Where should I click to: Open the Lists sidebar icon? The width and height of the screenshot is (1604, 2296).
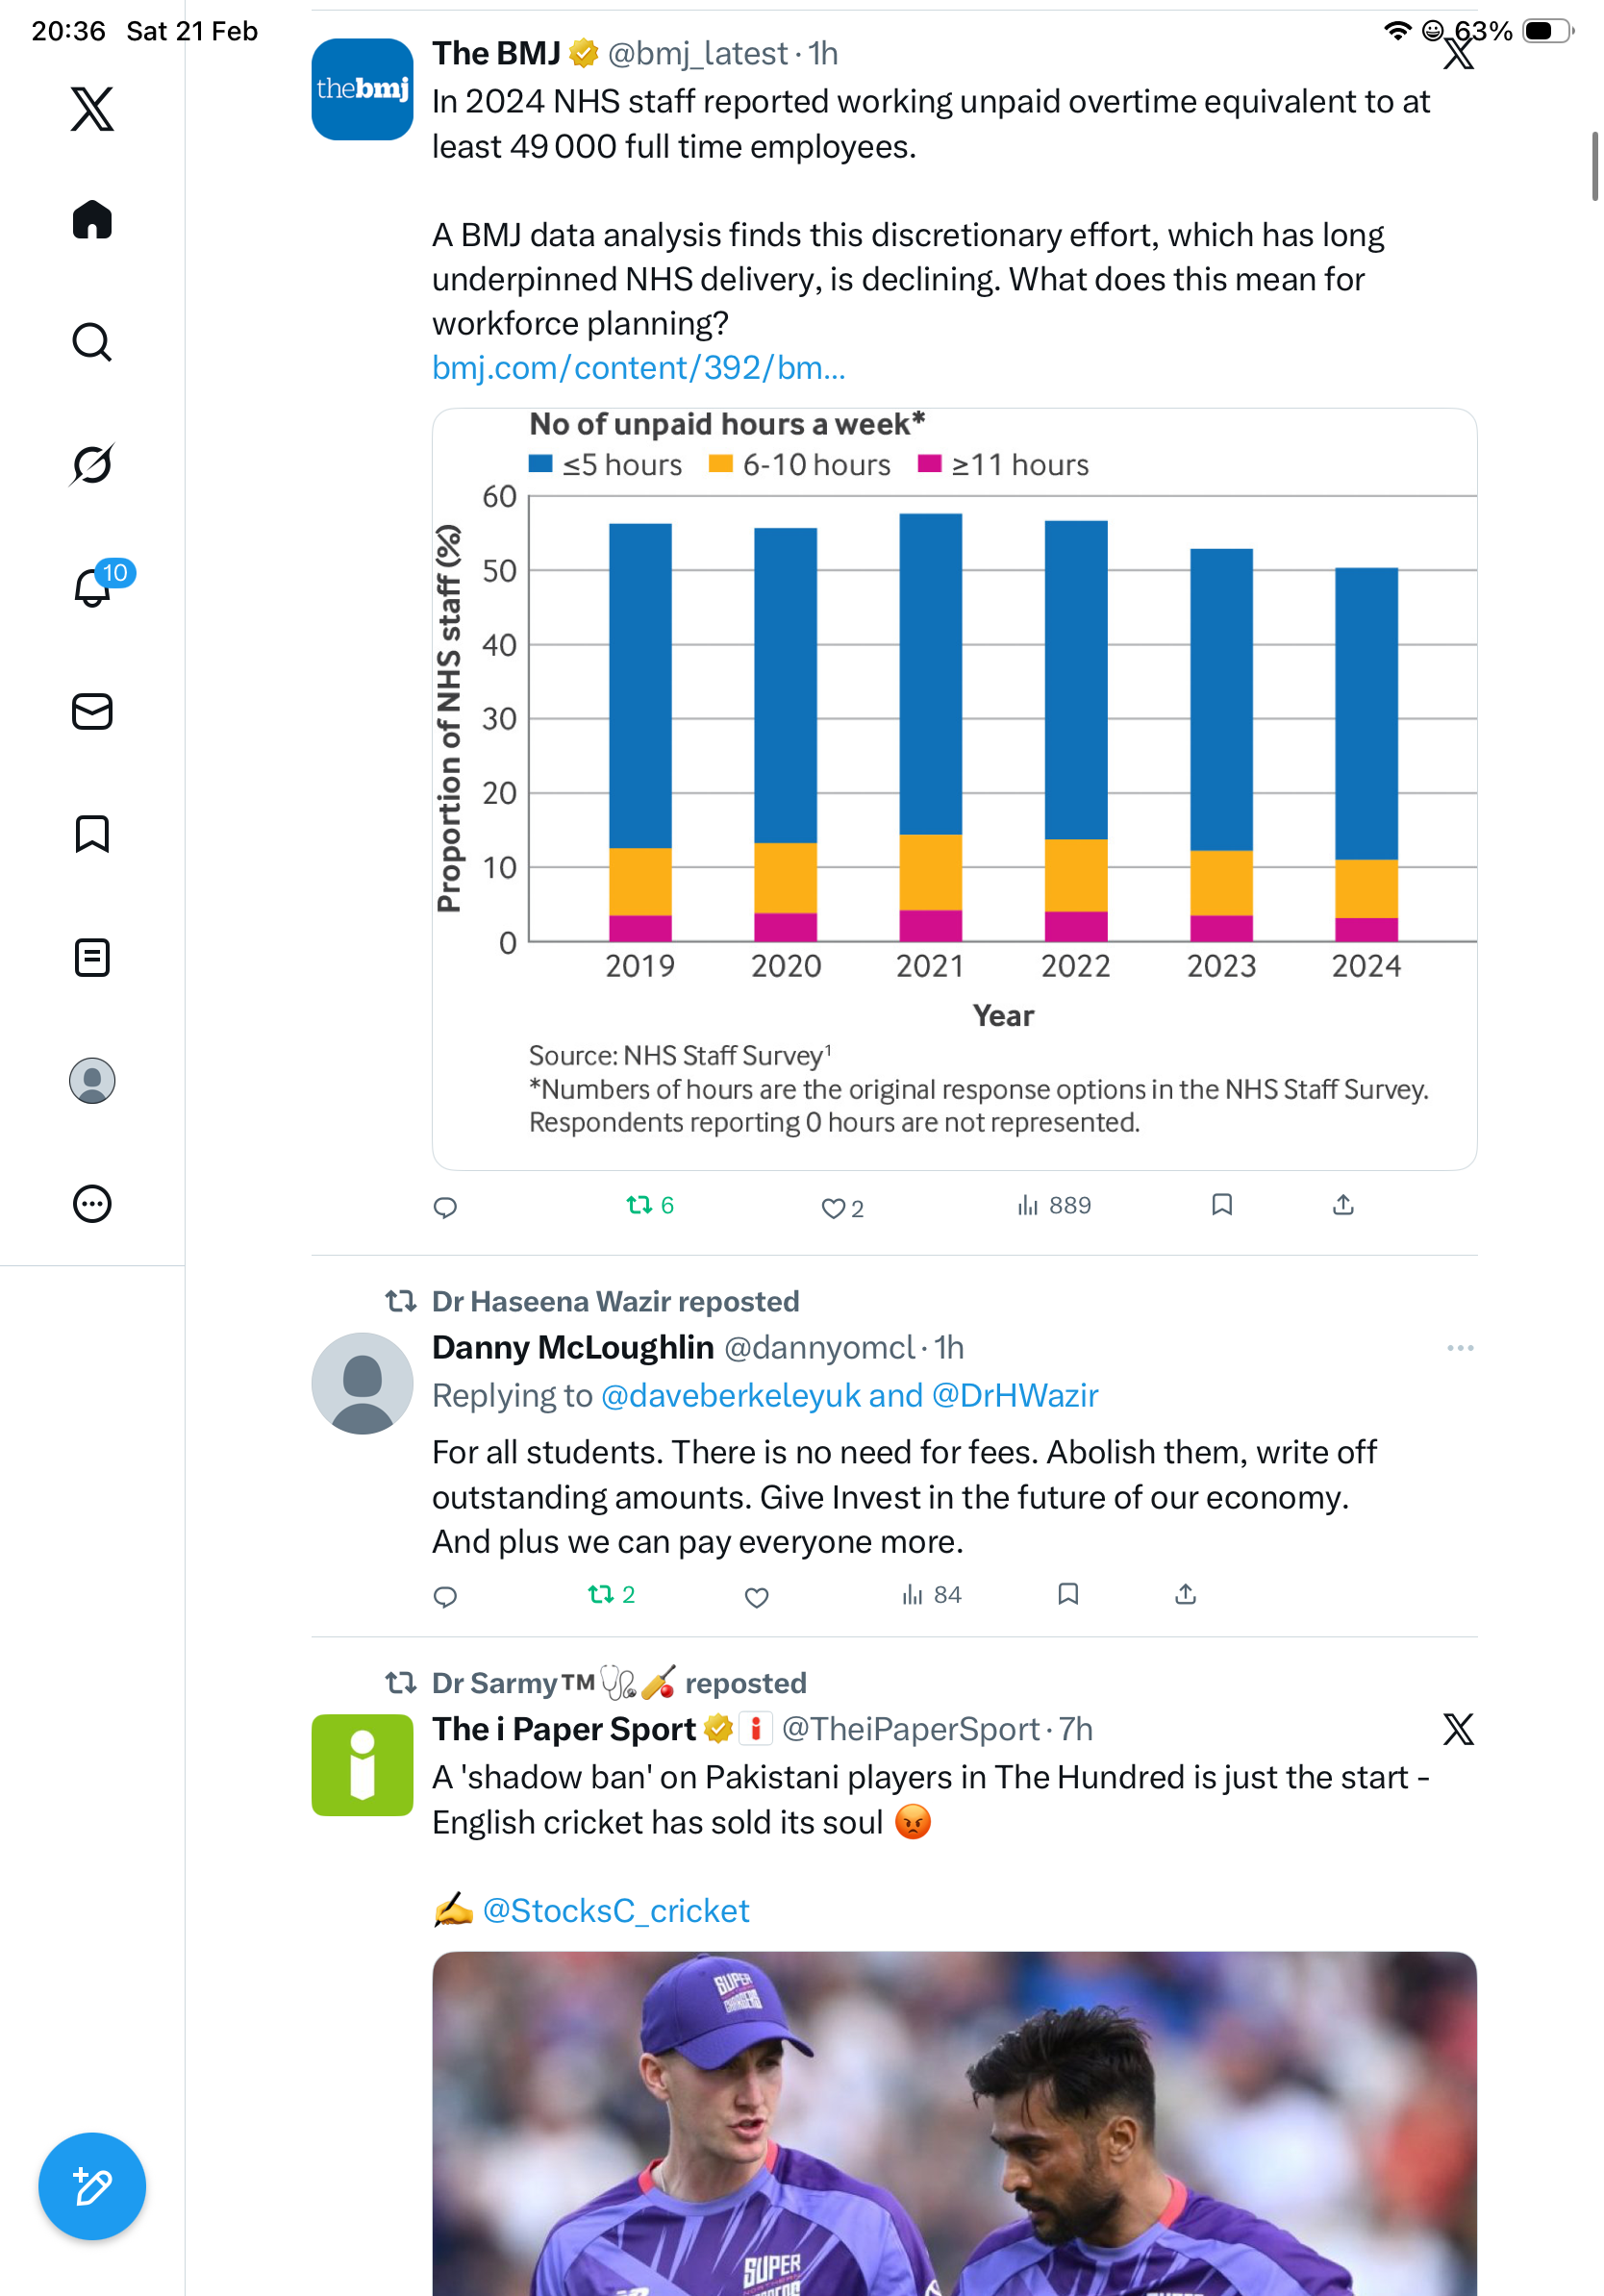pyautogui.click(x=92, y=957)
